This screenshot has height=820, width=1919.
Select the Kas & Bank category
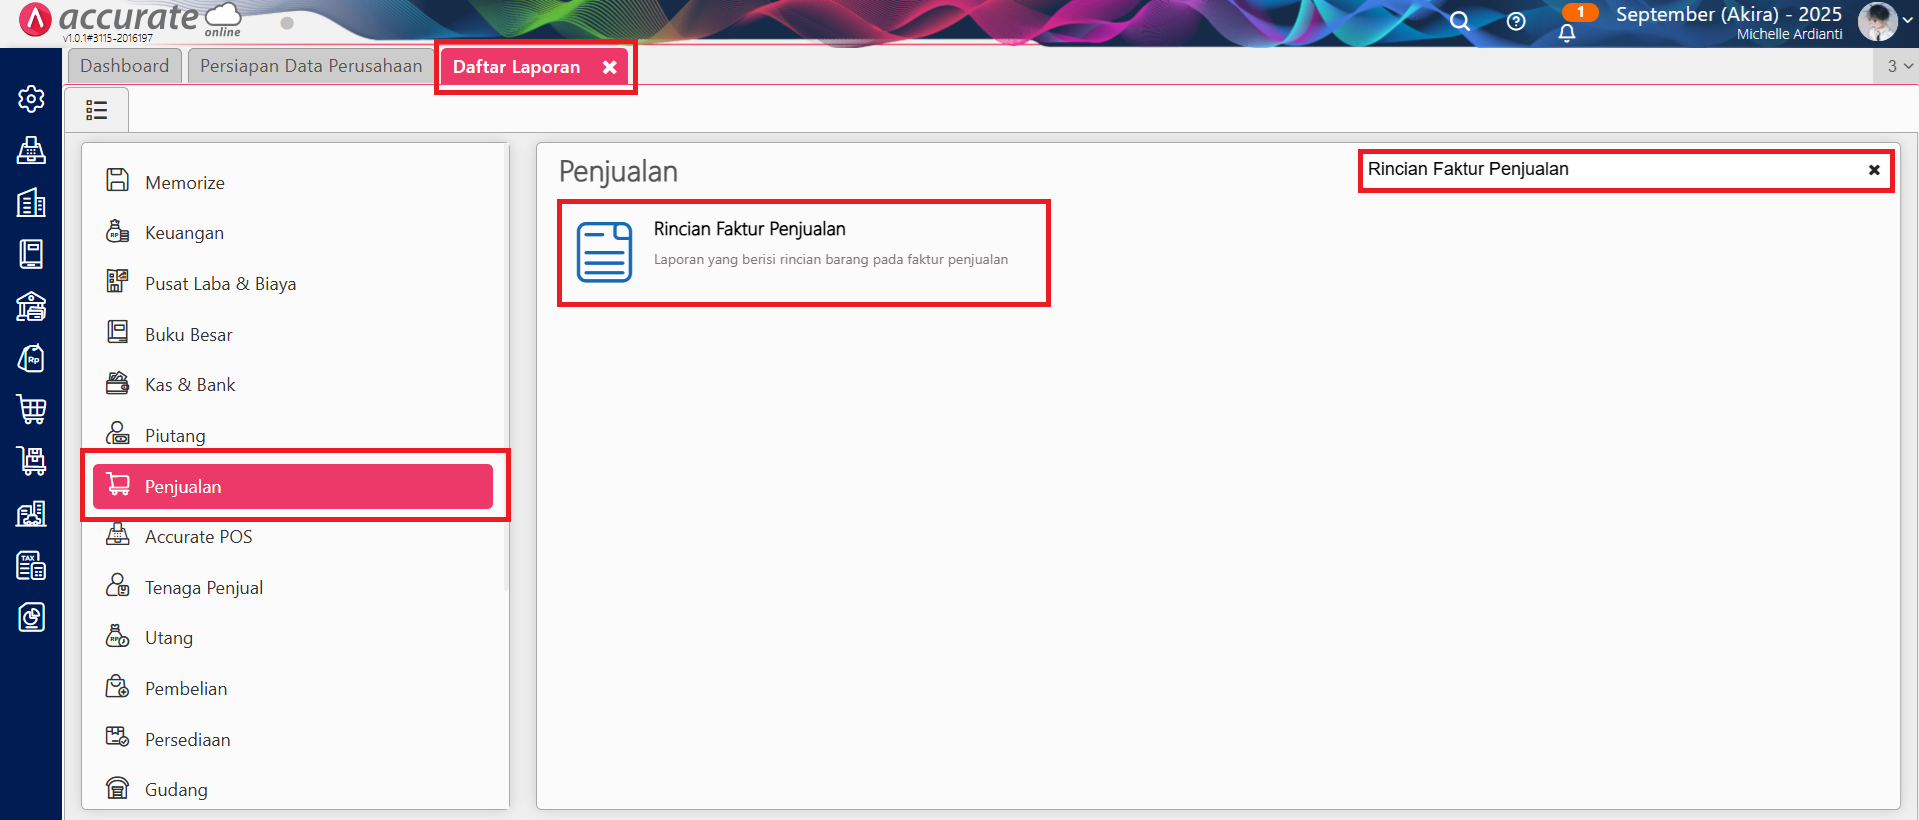(x=190, y=385)
